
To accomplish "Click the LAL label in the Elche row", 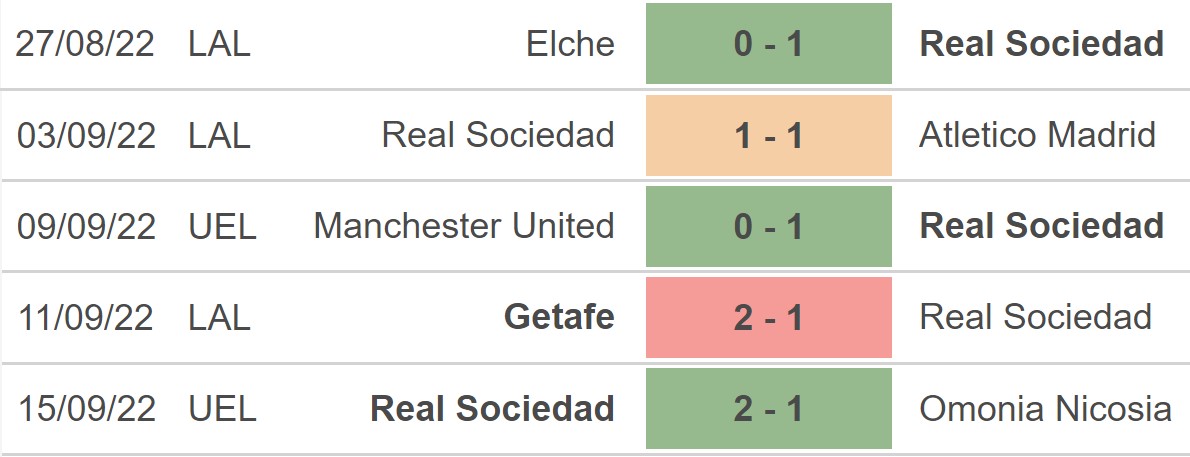I will coord(219,44).
